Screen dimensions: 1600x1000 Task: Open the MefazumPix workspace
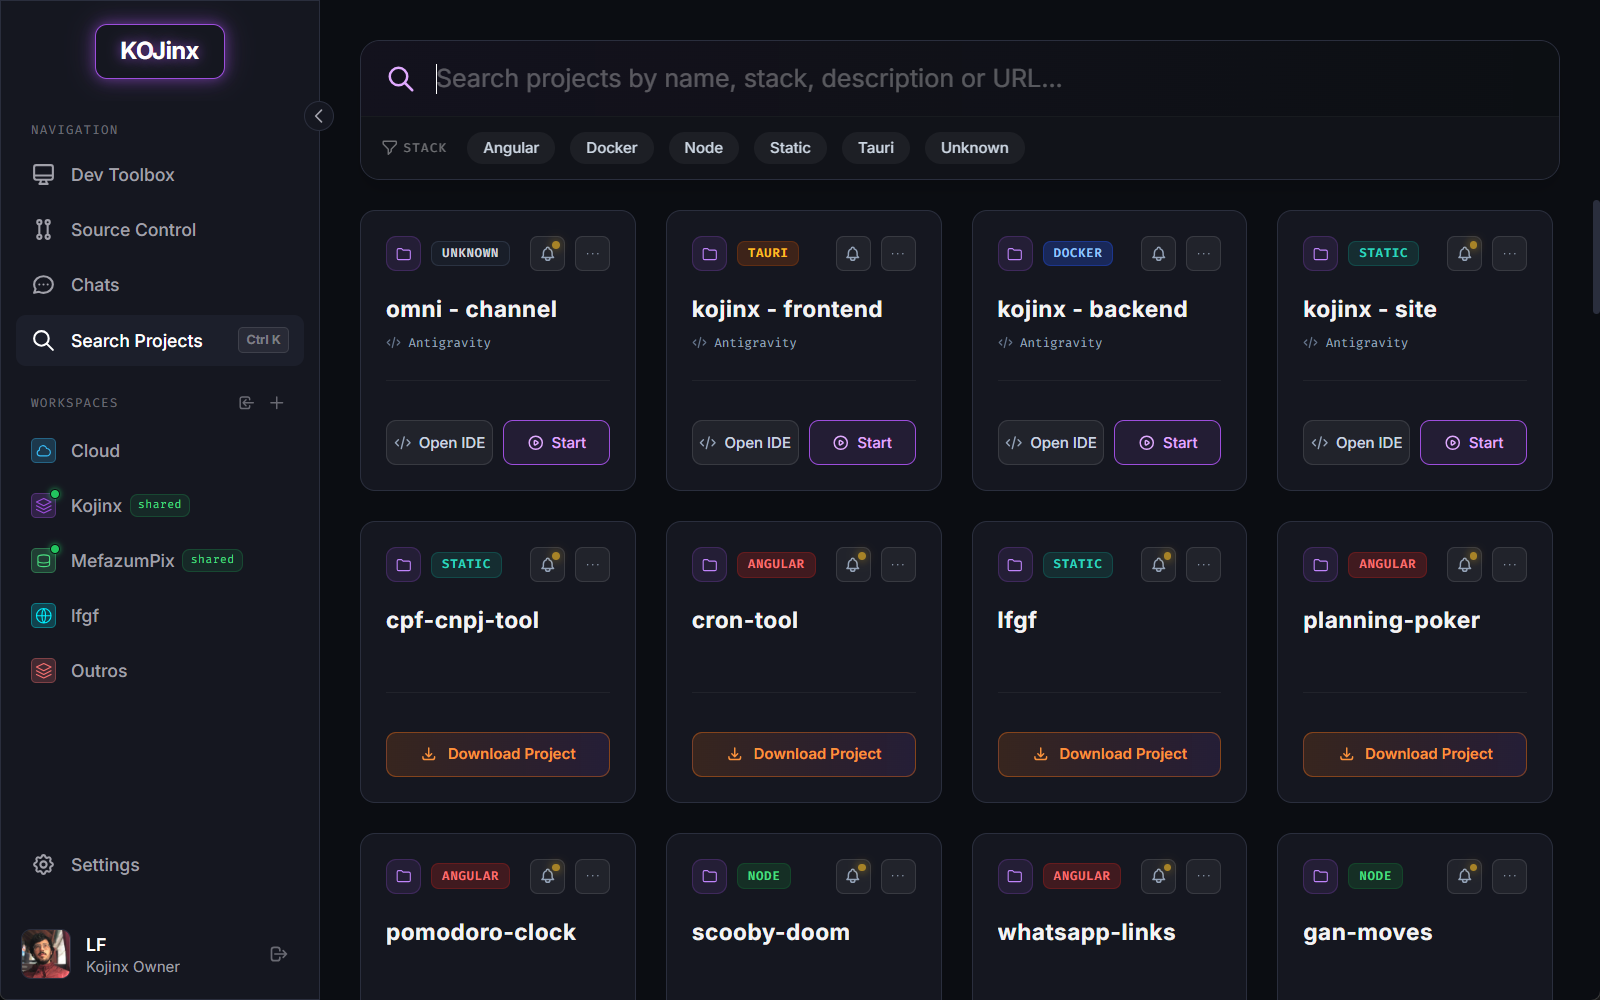click(x=160, y=561)
